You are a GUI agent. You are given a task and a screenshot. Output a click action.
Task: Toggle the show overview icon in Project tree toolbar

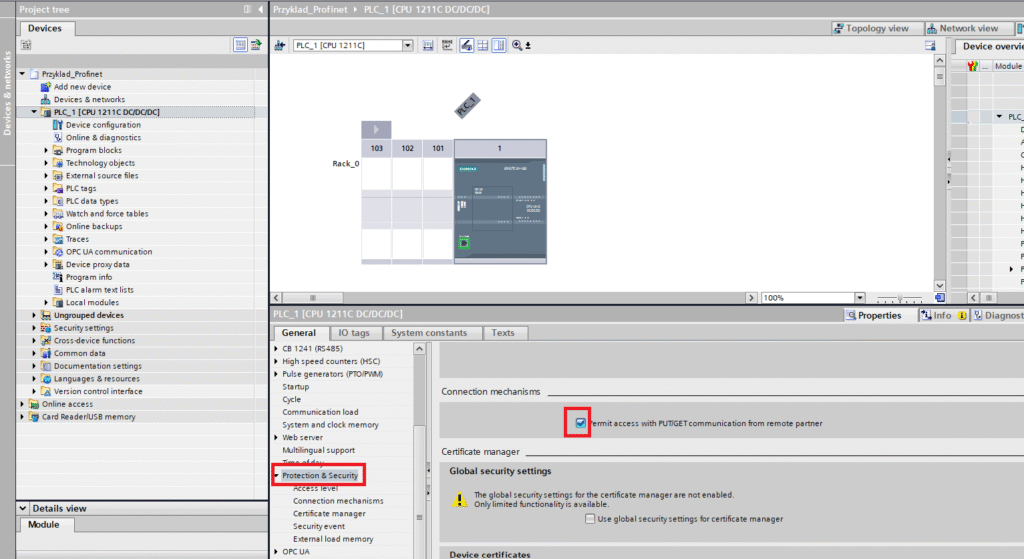[x=240, y=45]
